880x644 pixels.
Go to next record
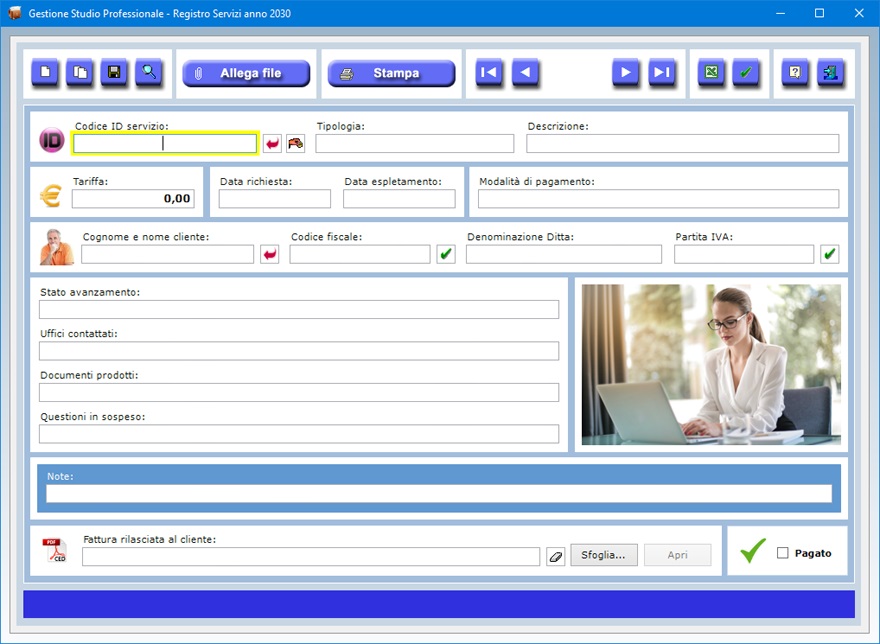tap(626, 72)
